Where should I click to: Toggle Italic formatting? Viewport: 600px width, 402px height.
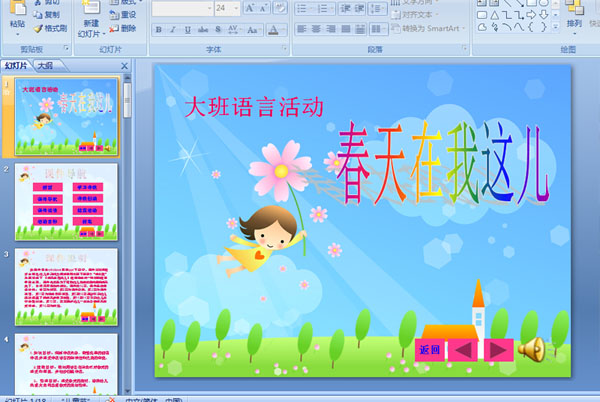173,29
